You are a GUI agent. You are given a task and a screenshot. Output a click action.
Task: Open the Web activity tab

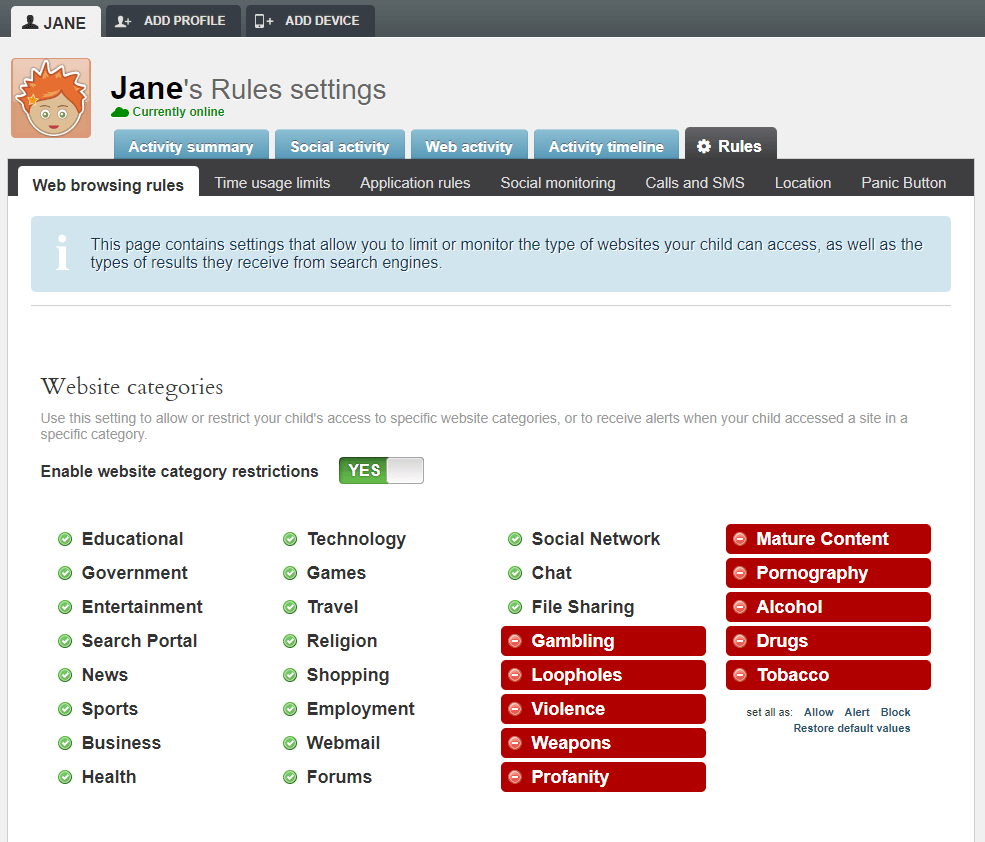click(469, 145)
